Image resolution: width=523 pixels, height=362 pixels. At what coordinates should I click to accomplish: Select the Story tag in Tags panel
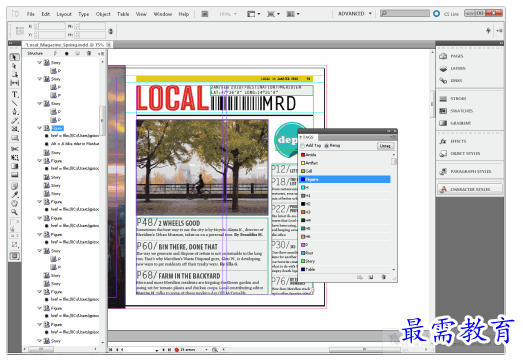(x=345, y=261)
